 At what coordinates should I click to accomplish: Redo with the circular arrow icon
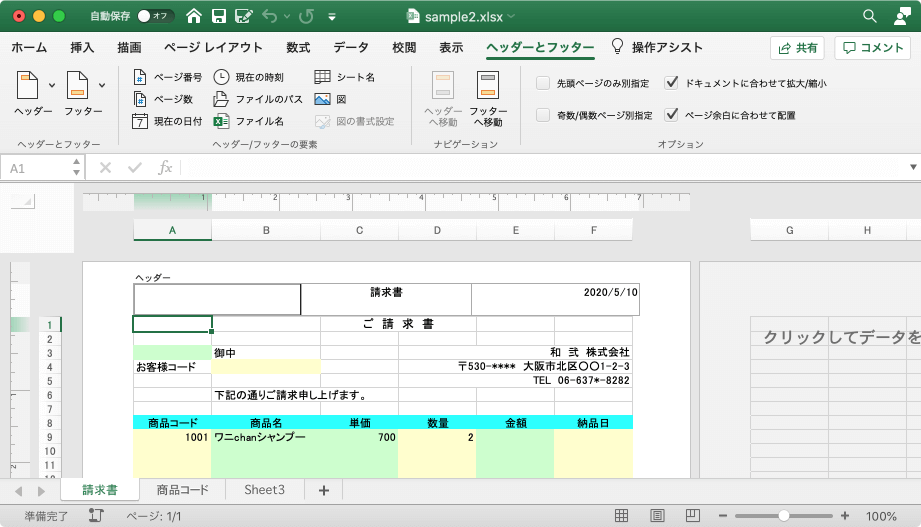306,16
